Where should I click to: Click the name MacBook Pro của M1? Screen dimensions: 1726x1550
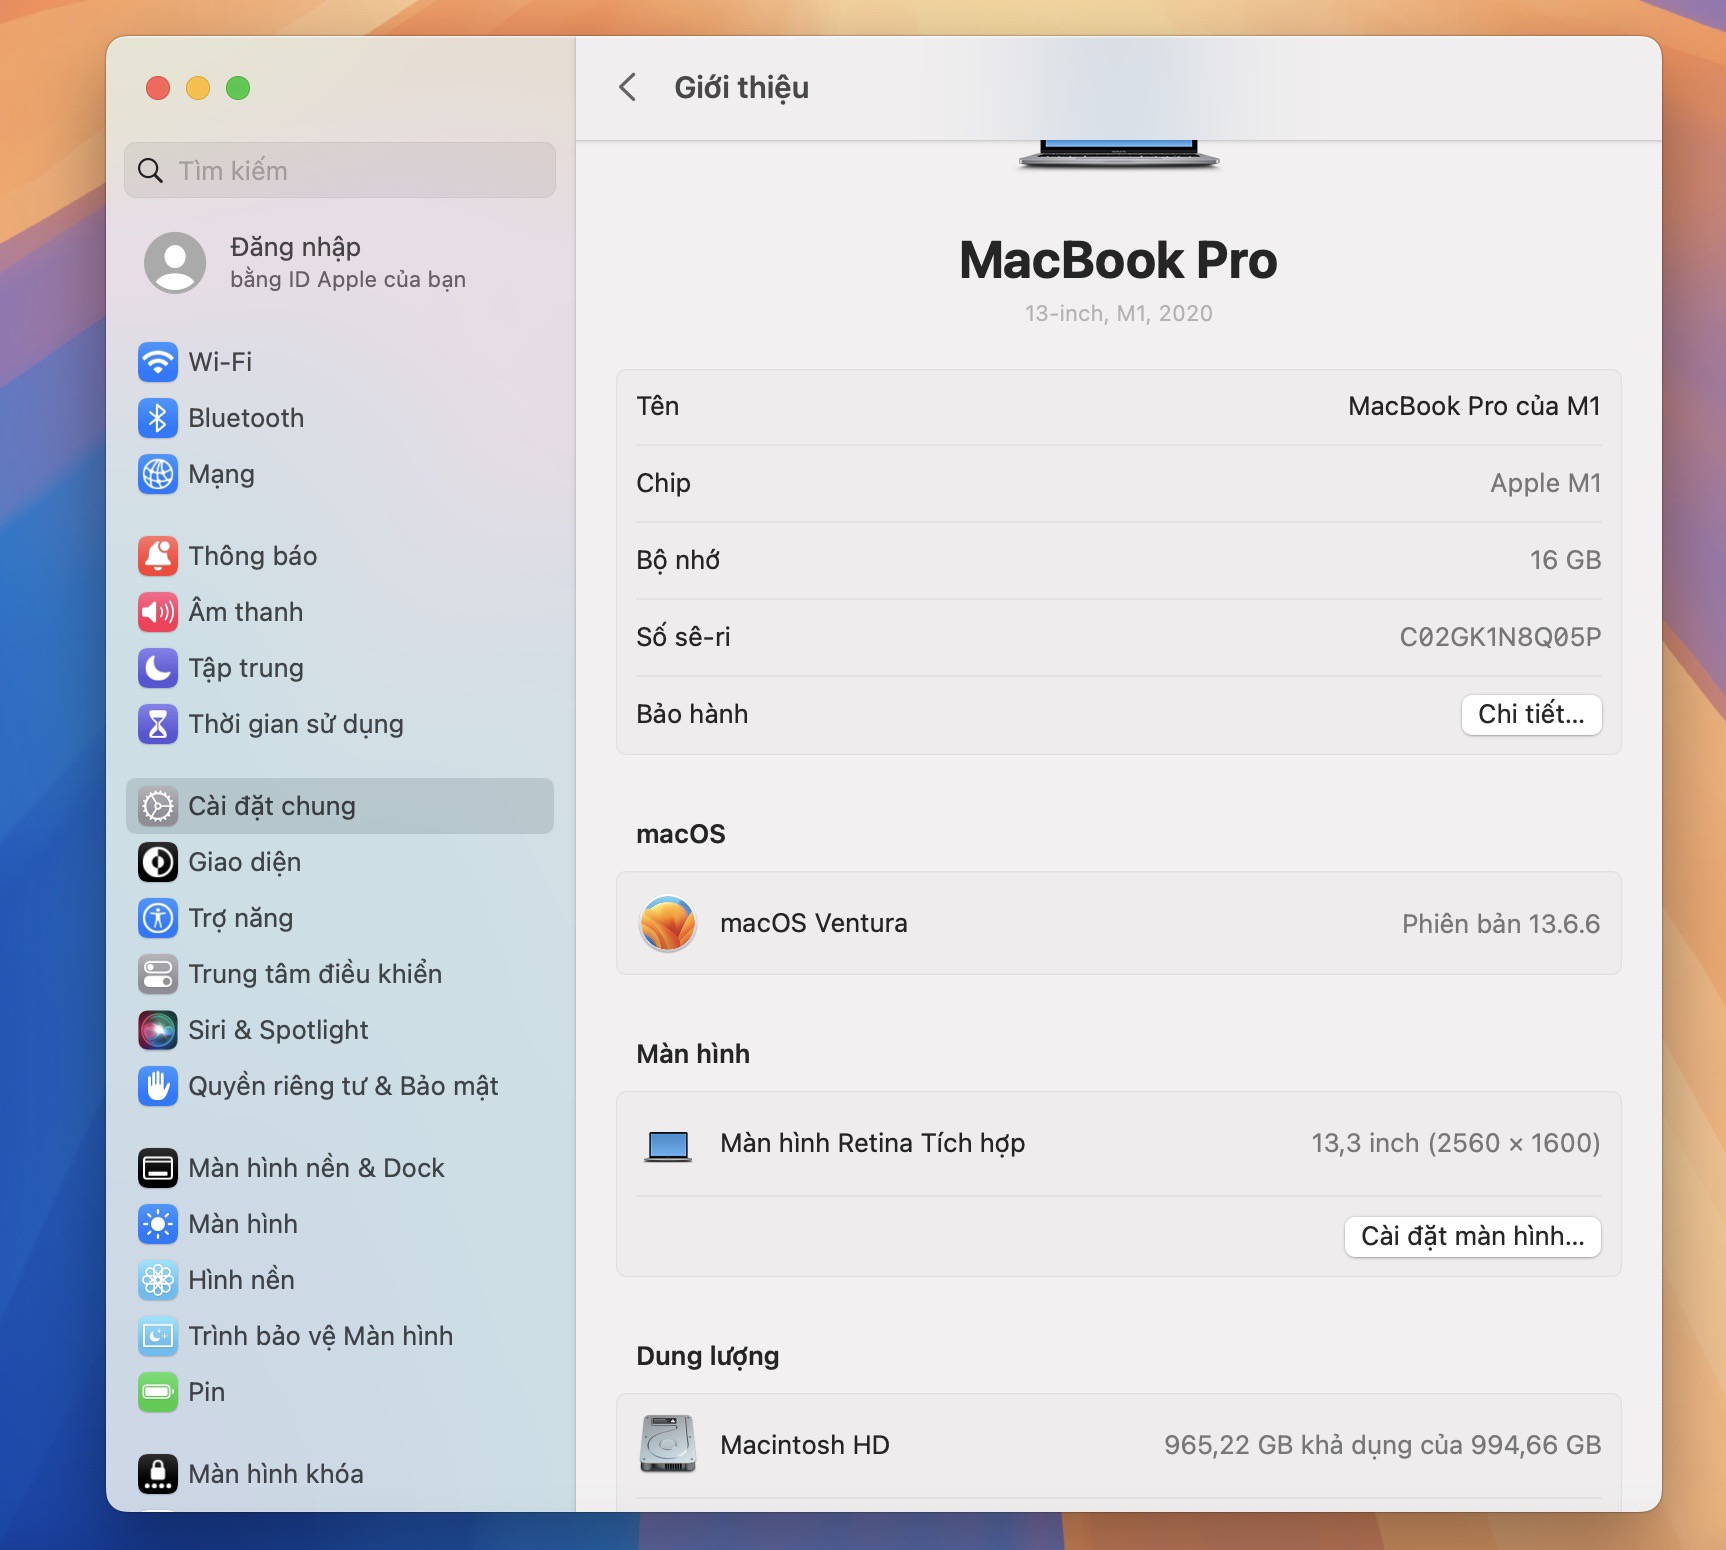click(x=1474, y=406)
